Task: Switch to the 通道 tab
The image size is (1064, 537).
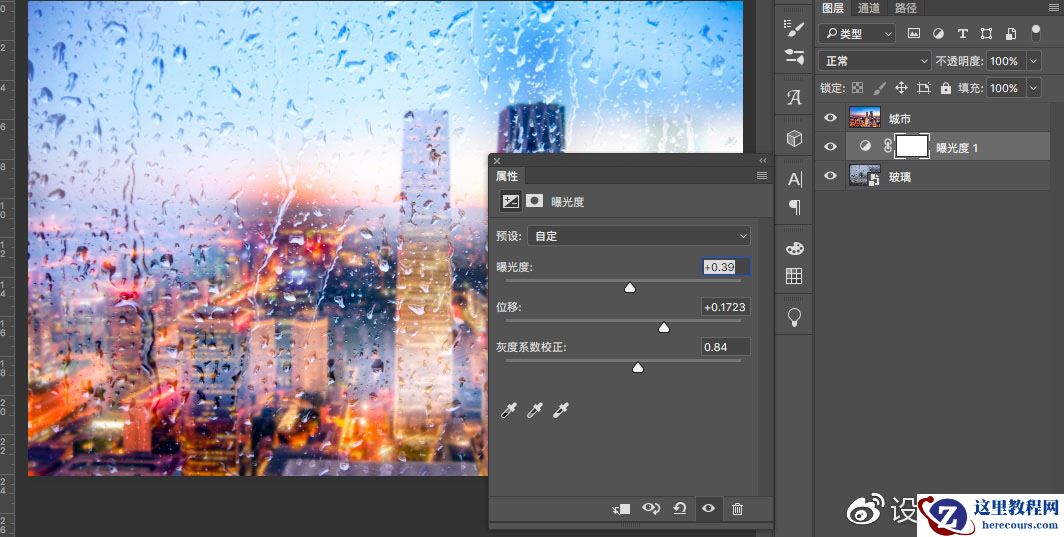Action: 869,8
